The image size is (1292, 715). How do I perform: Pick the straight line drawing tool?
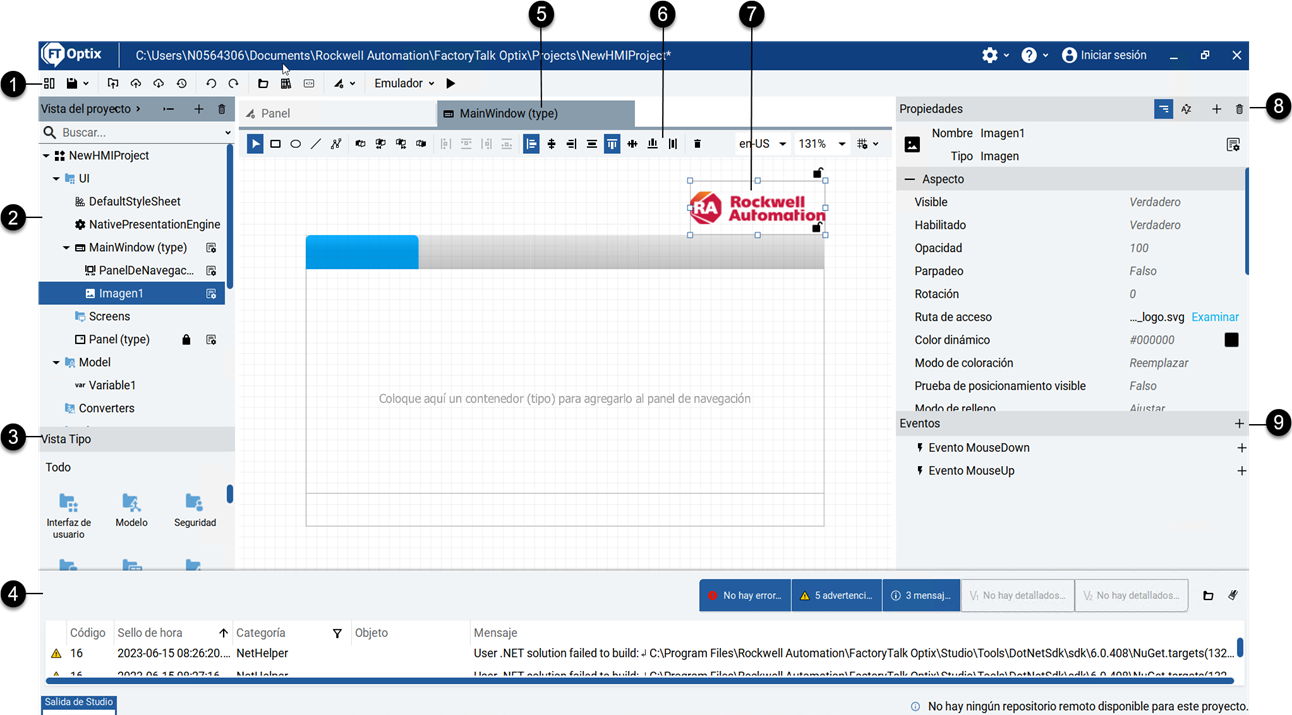tap(316, 144)
